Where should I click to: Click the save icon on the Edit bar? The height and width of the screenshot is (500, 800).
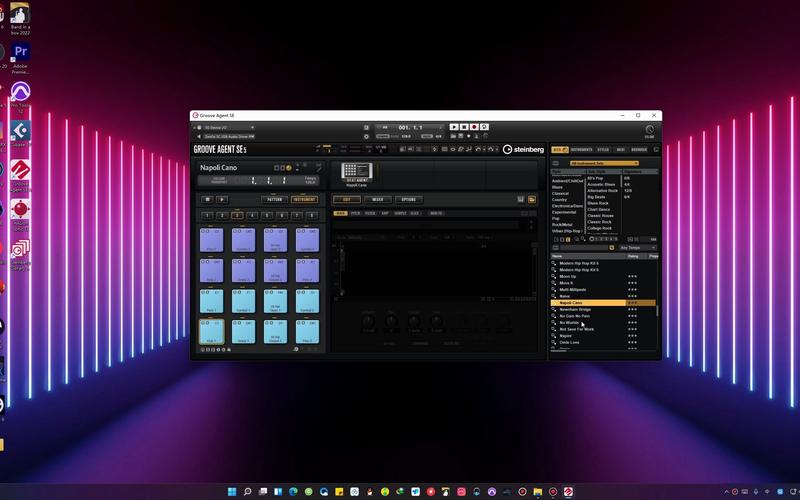[x=520, y=199]
